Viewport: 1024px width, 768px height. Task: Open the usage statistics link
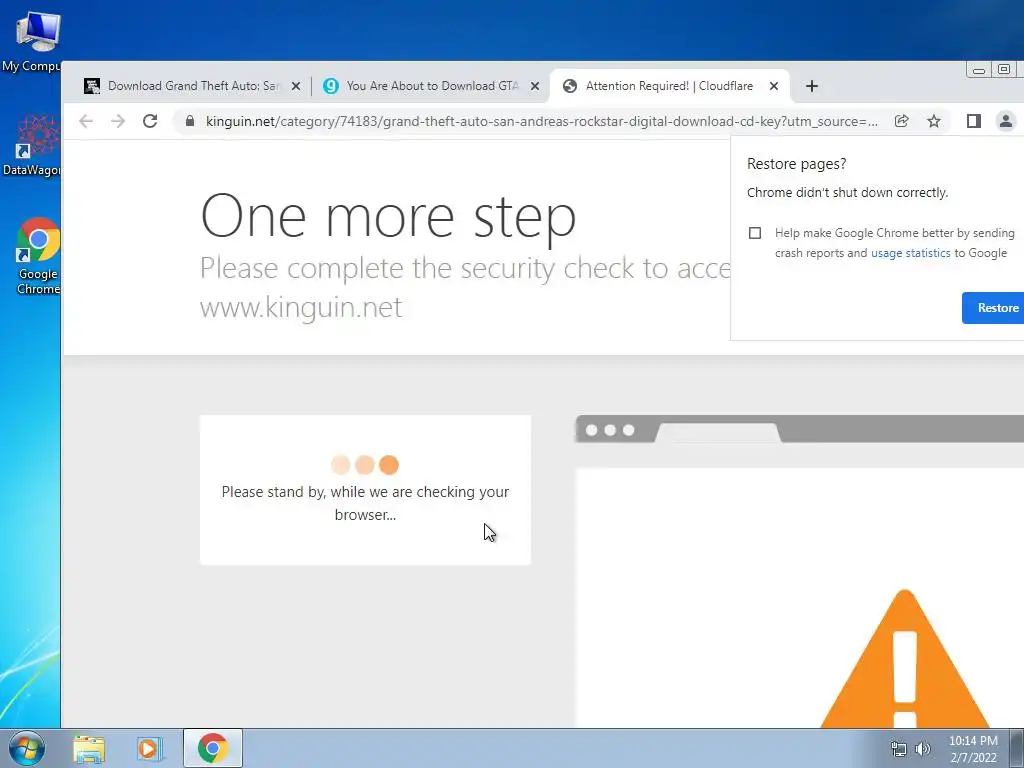(910, 253)
